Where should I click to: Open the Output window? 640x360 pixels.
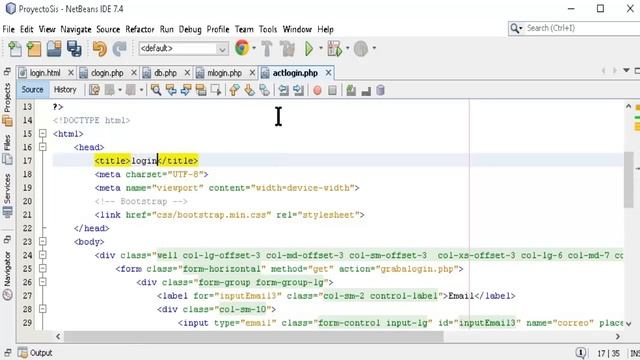[x=35, y=353]
